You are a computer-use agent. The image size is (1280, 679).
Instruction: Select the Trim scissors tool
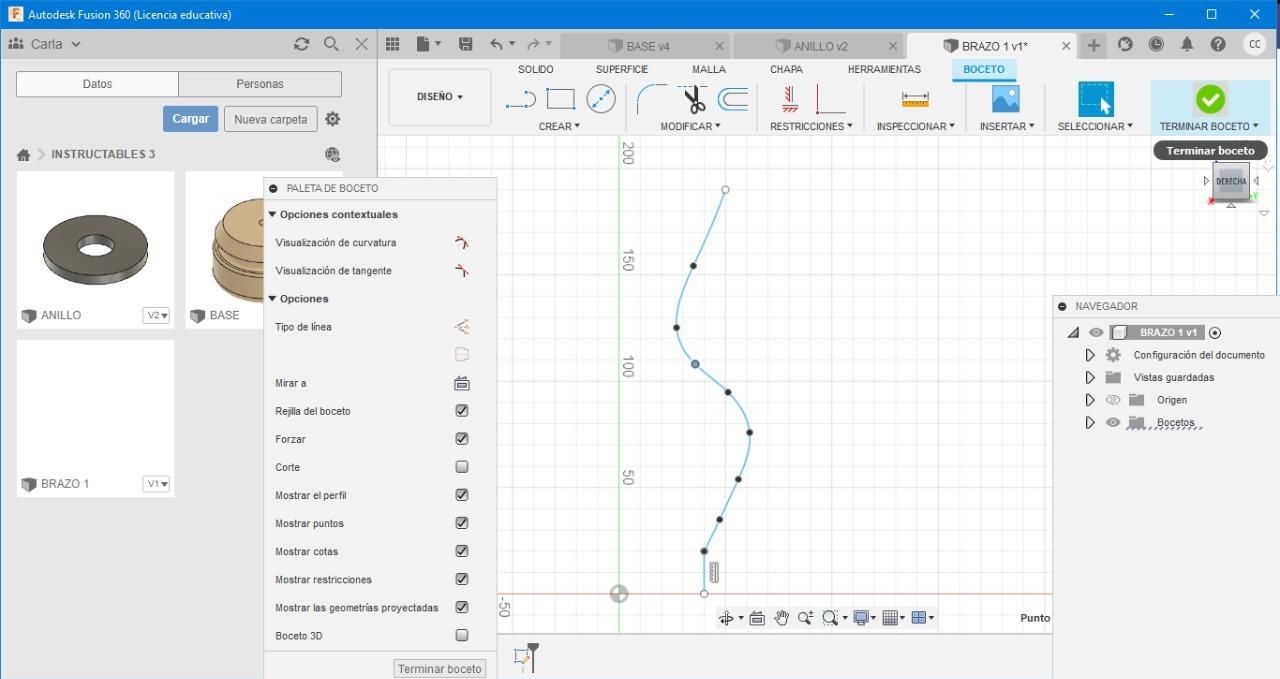693,99
